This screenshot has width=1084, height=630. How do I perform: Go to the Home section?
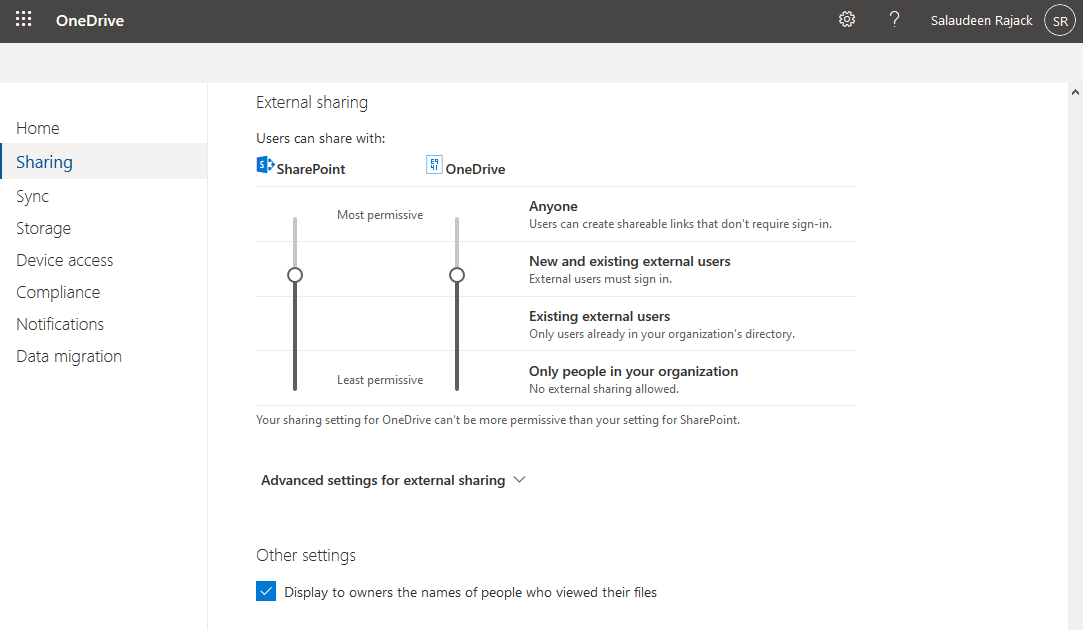tap(37, 128)
